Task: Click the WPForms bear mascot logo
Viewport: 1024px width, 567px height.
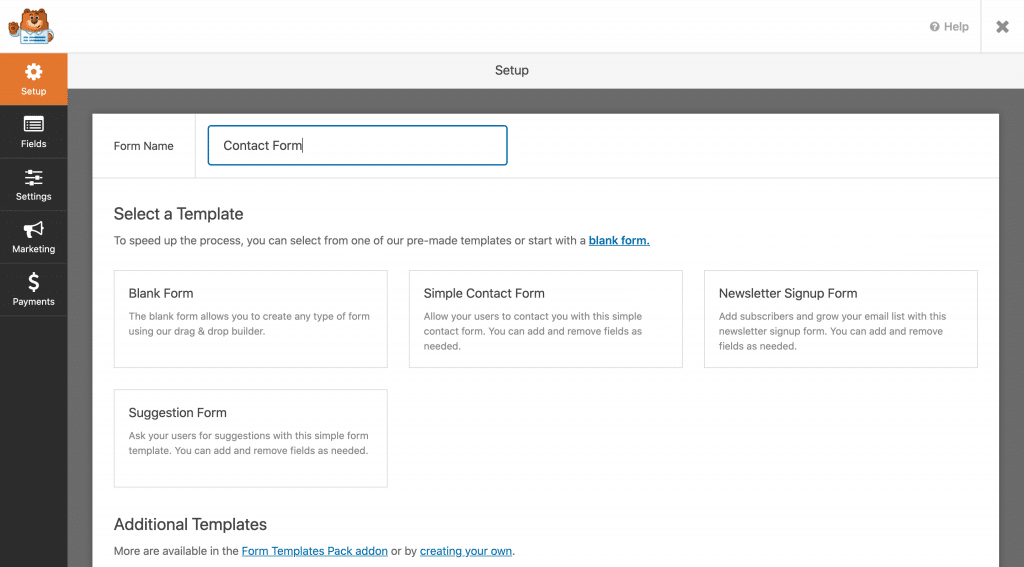Action: click(x=31, y=26)
